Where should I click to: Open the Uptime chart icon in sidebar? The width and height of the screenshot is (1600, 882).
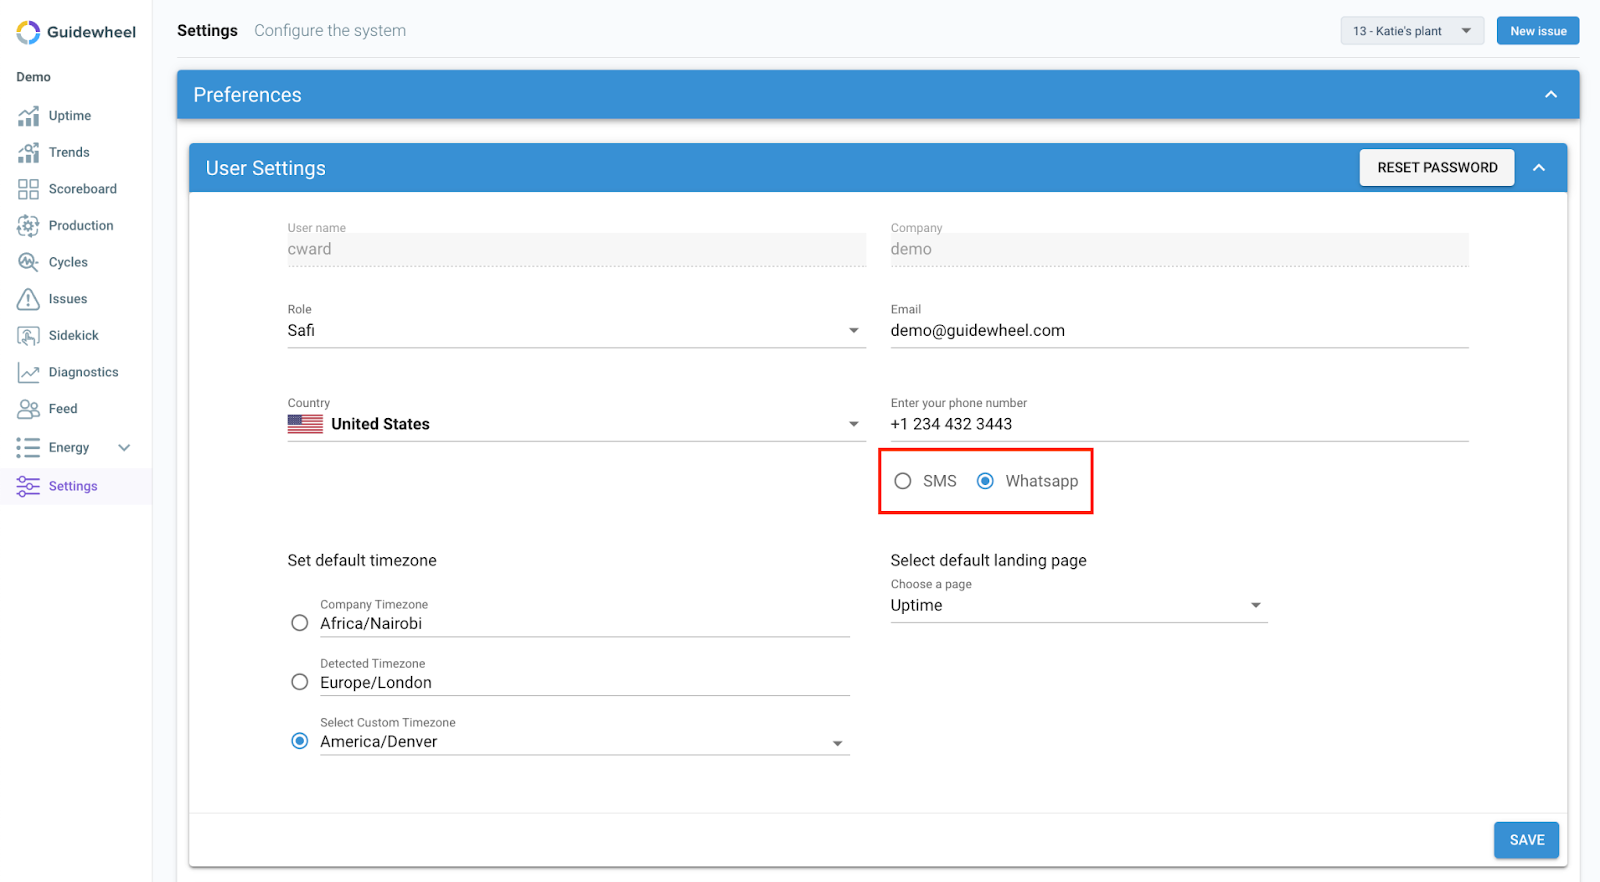coord(28,116)
